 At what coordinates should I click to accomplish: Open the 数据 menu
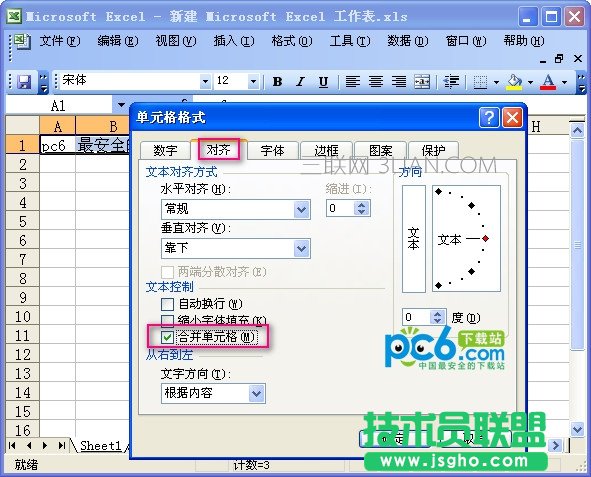pos(408,41)
